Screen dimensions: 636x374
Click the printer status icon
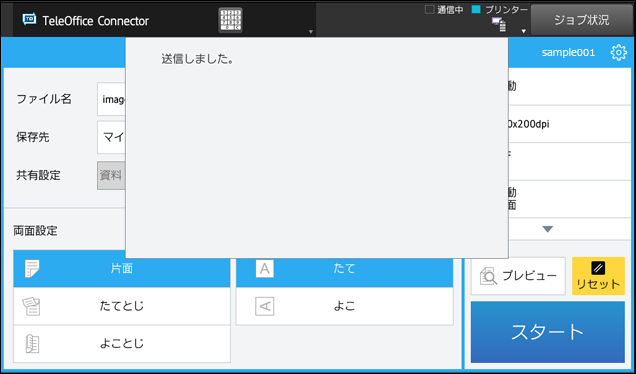click(498, 24)
